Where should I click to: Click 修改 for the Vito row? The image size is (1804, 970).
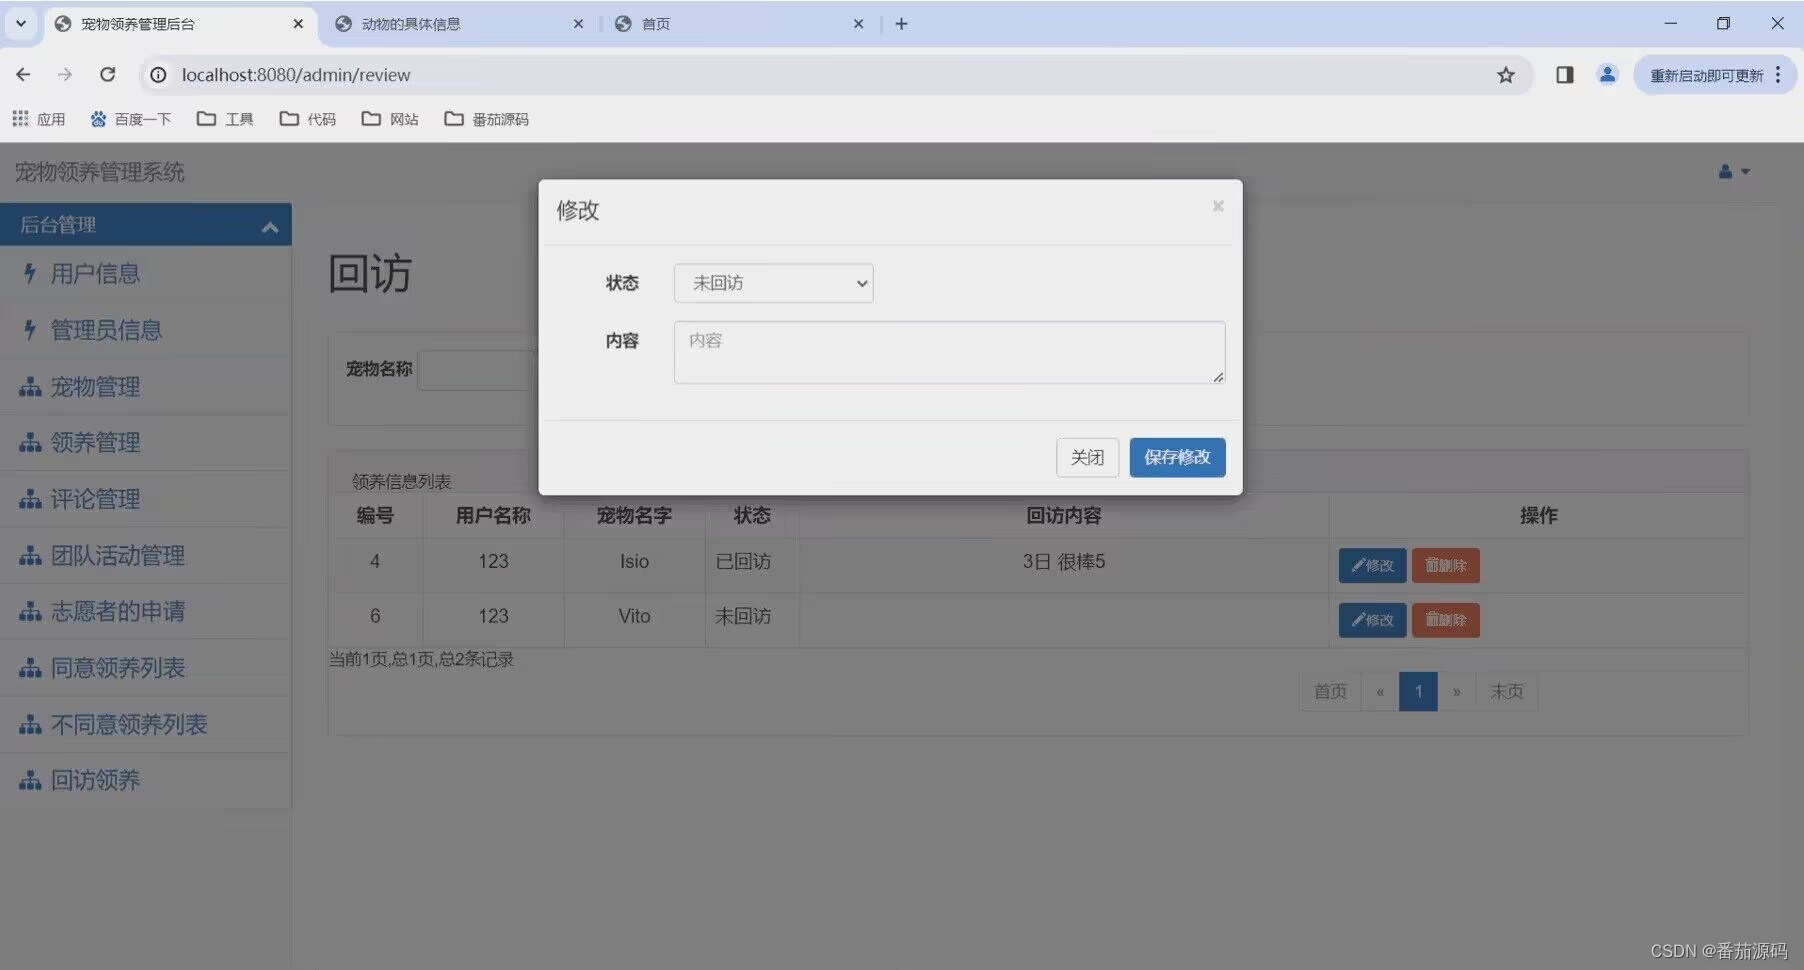click(1372, 620)
